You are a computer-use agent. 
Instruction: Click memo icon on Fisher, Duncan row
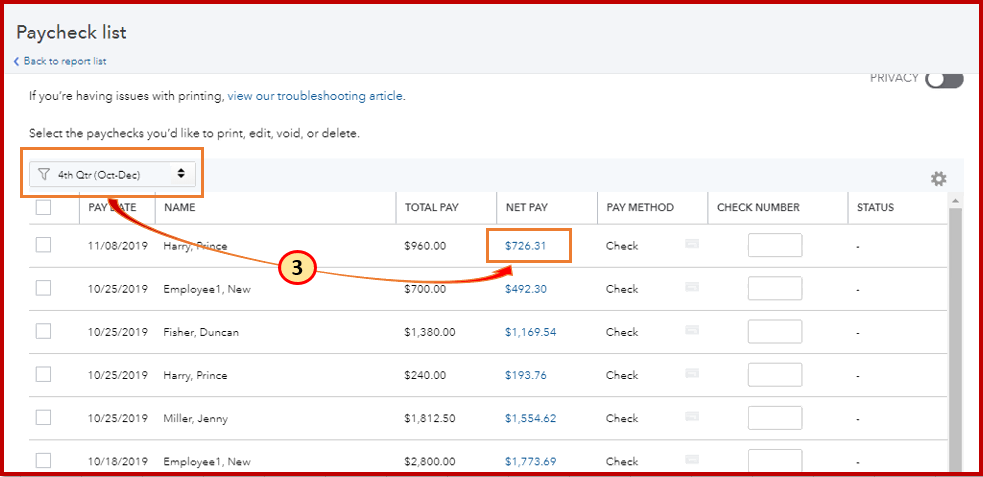point(692,331)
